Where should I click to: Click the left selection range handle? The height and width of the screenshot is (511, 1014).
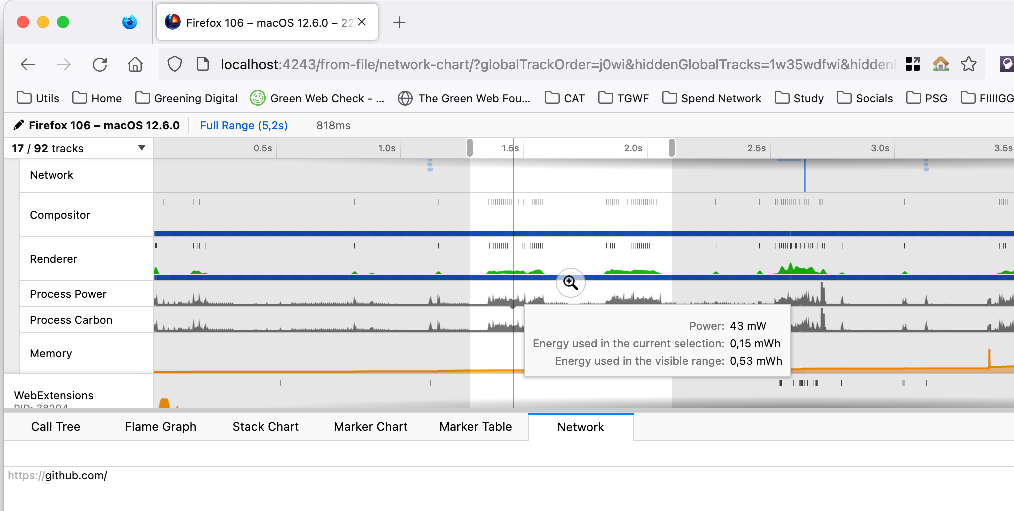pos(469,148)
